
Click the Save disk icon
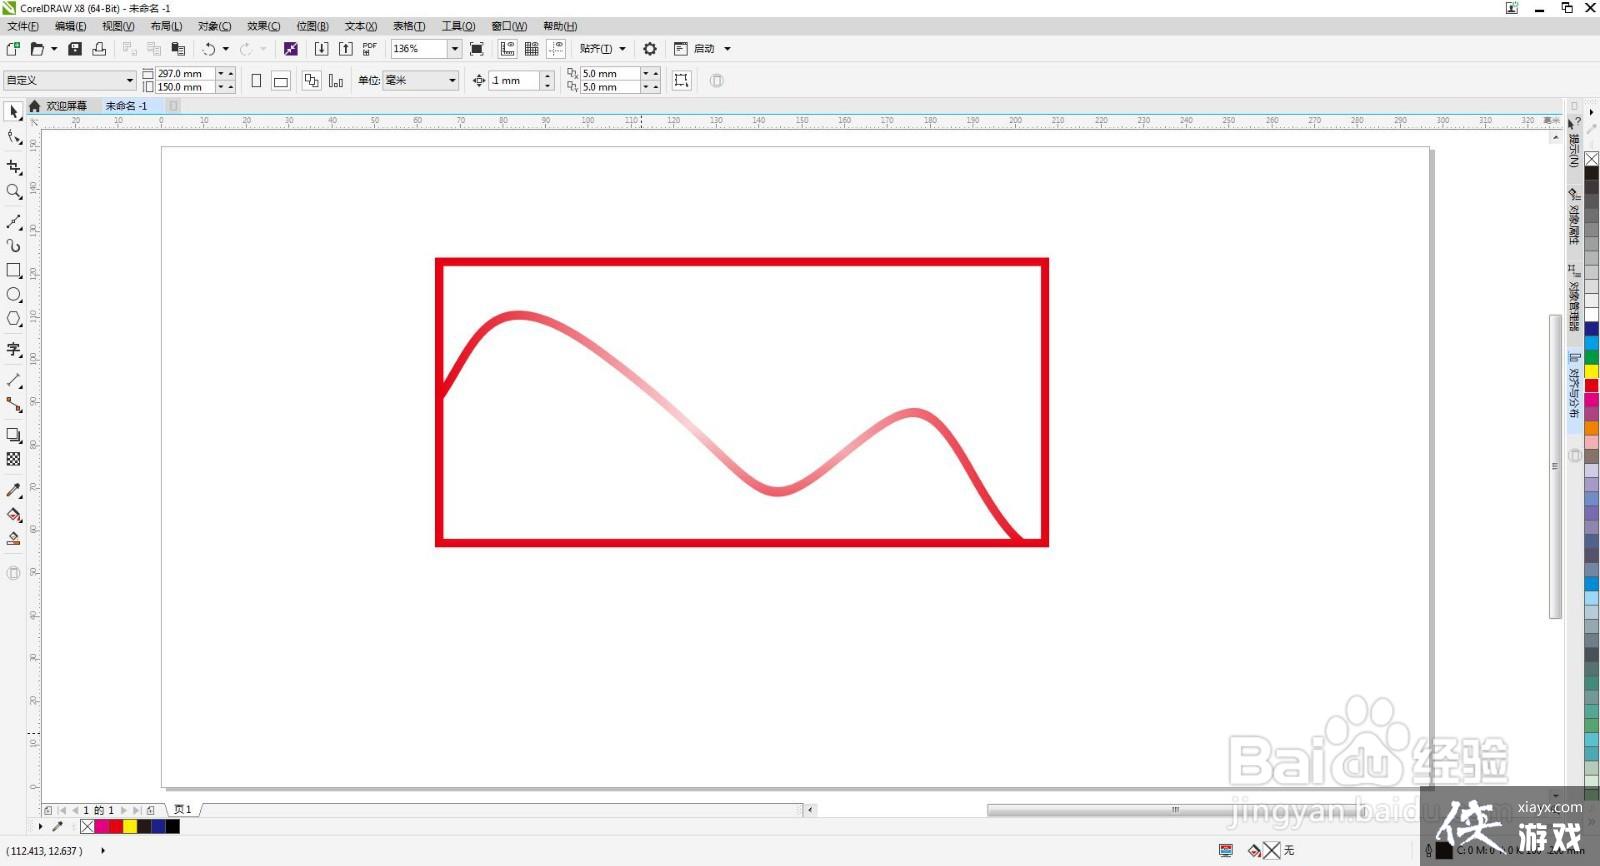pos(75,48)
